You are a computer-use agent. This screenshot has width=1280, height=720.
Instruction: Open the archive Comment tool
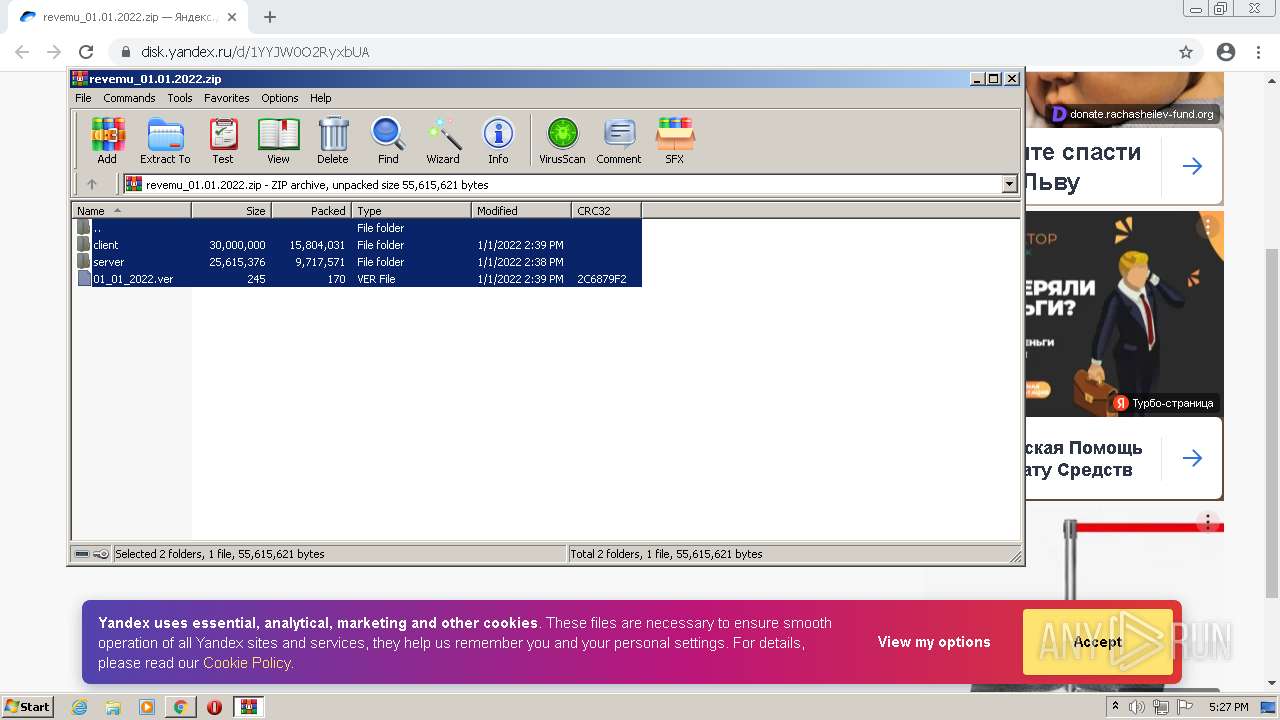coord(619,140)
